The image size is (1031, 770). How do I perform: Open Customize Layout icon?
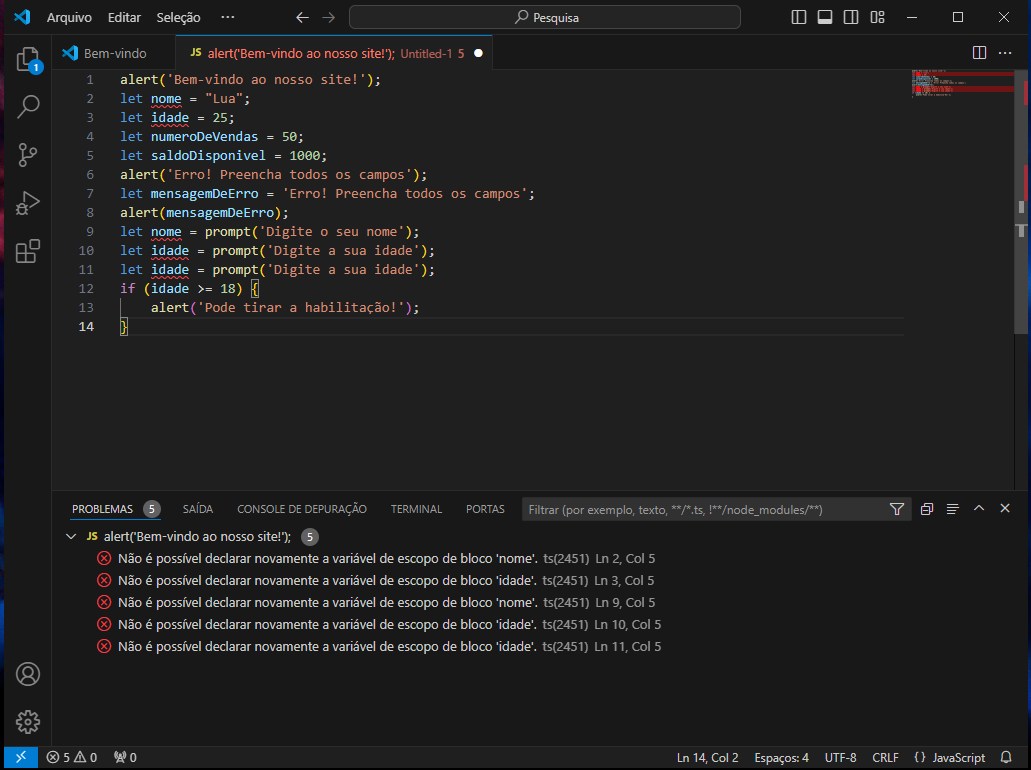pyautogui.click(x=877, y=17)
